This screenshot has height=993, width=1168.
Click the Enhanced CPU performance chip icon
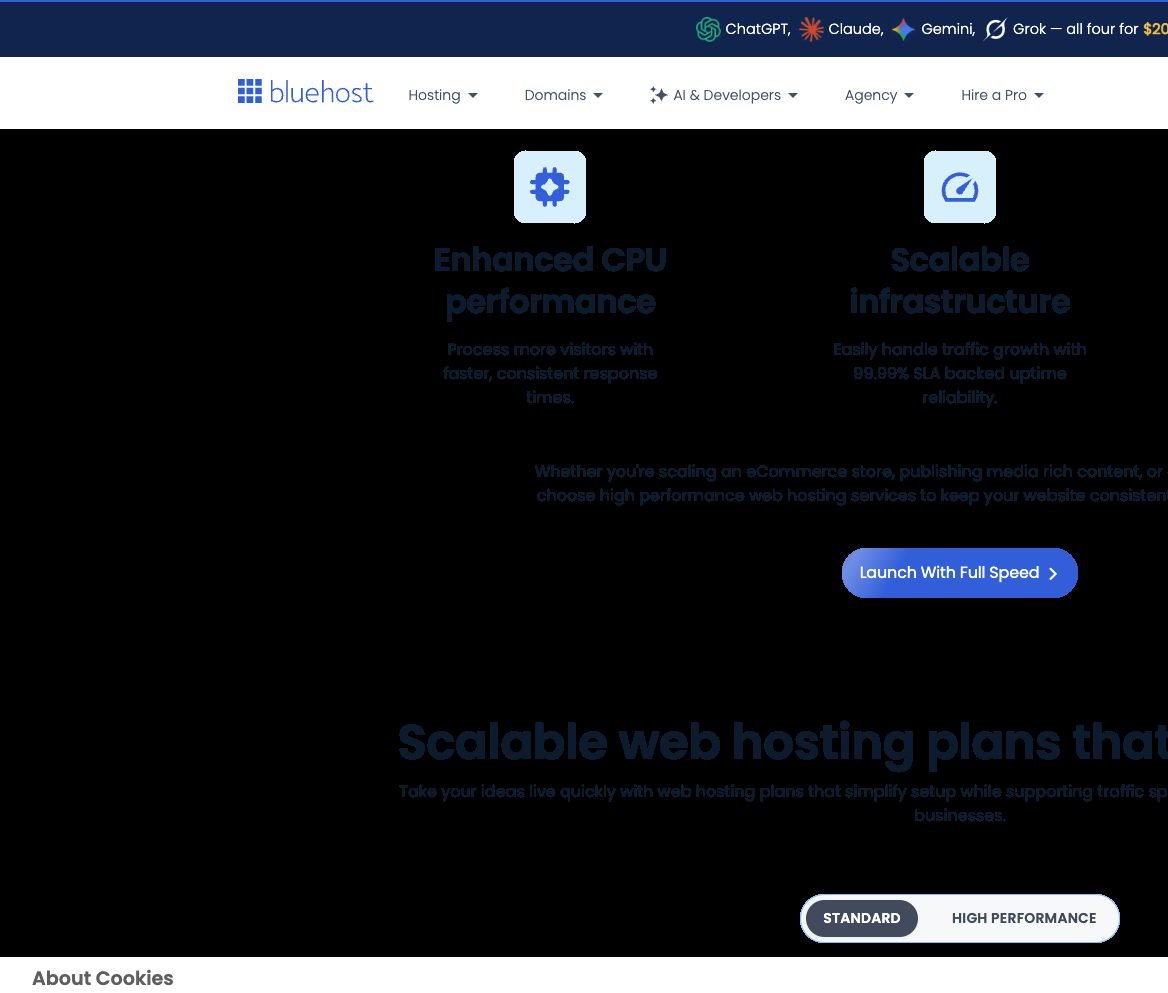coord(550,187)
